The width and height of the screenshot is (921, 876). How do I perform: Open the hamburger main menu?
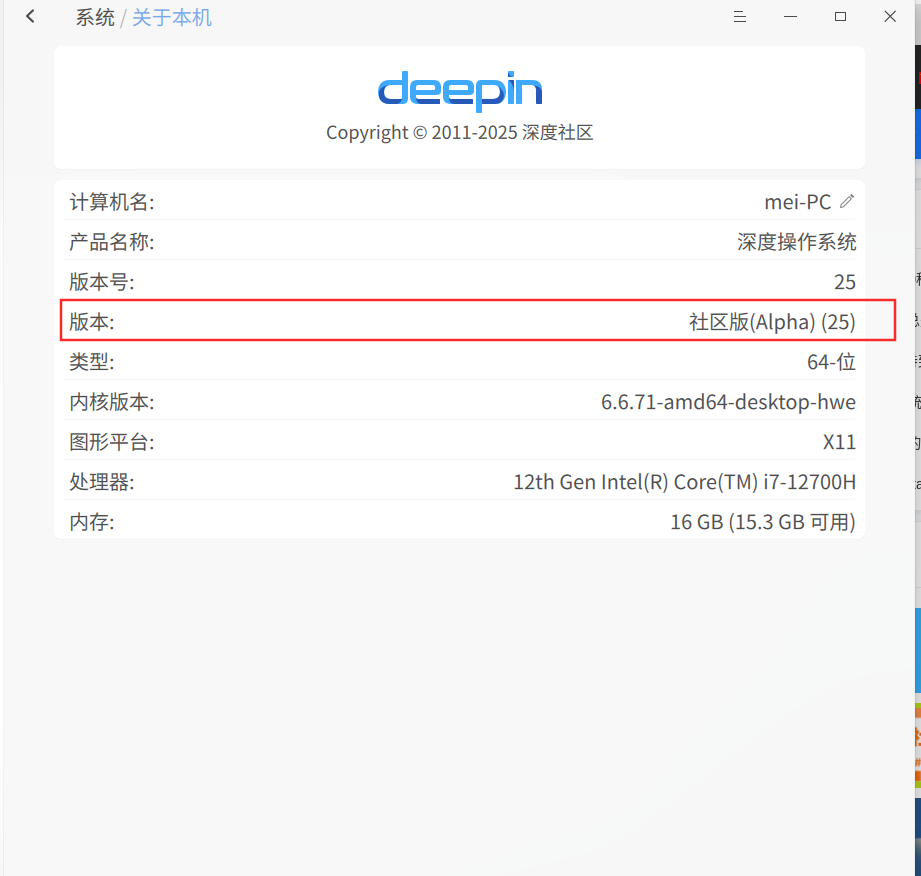click(740, 17)
